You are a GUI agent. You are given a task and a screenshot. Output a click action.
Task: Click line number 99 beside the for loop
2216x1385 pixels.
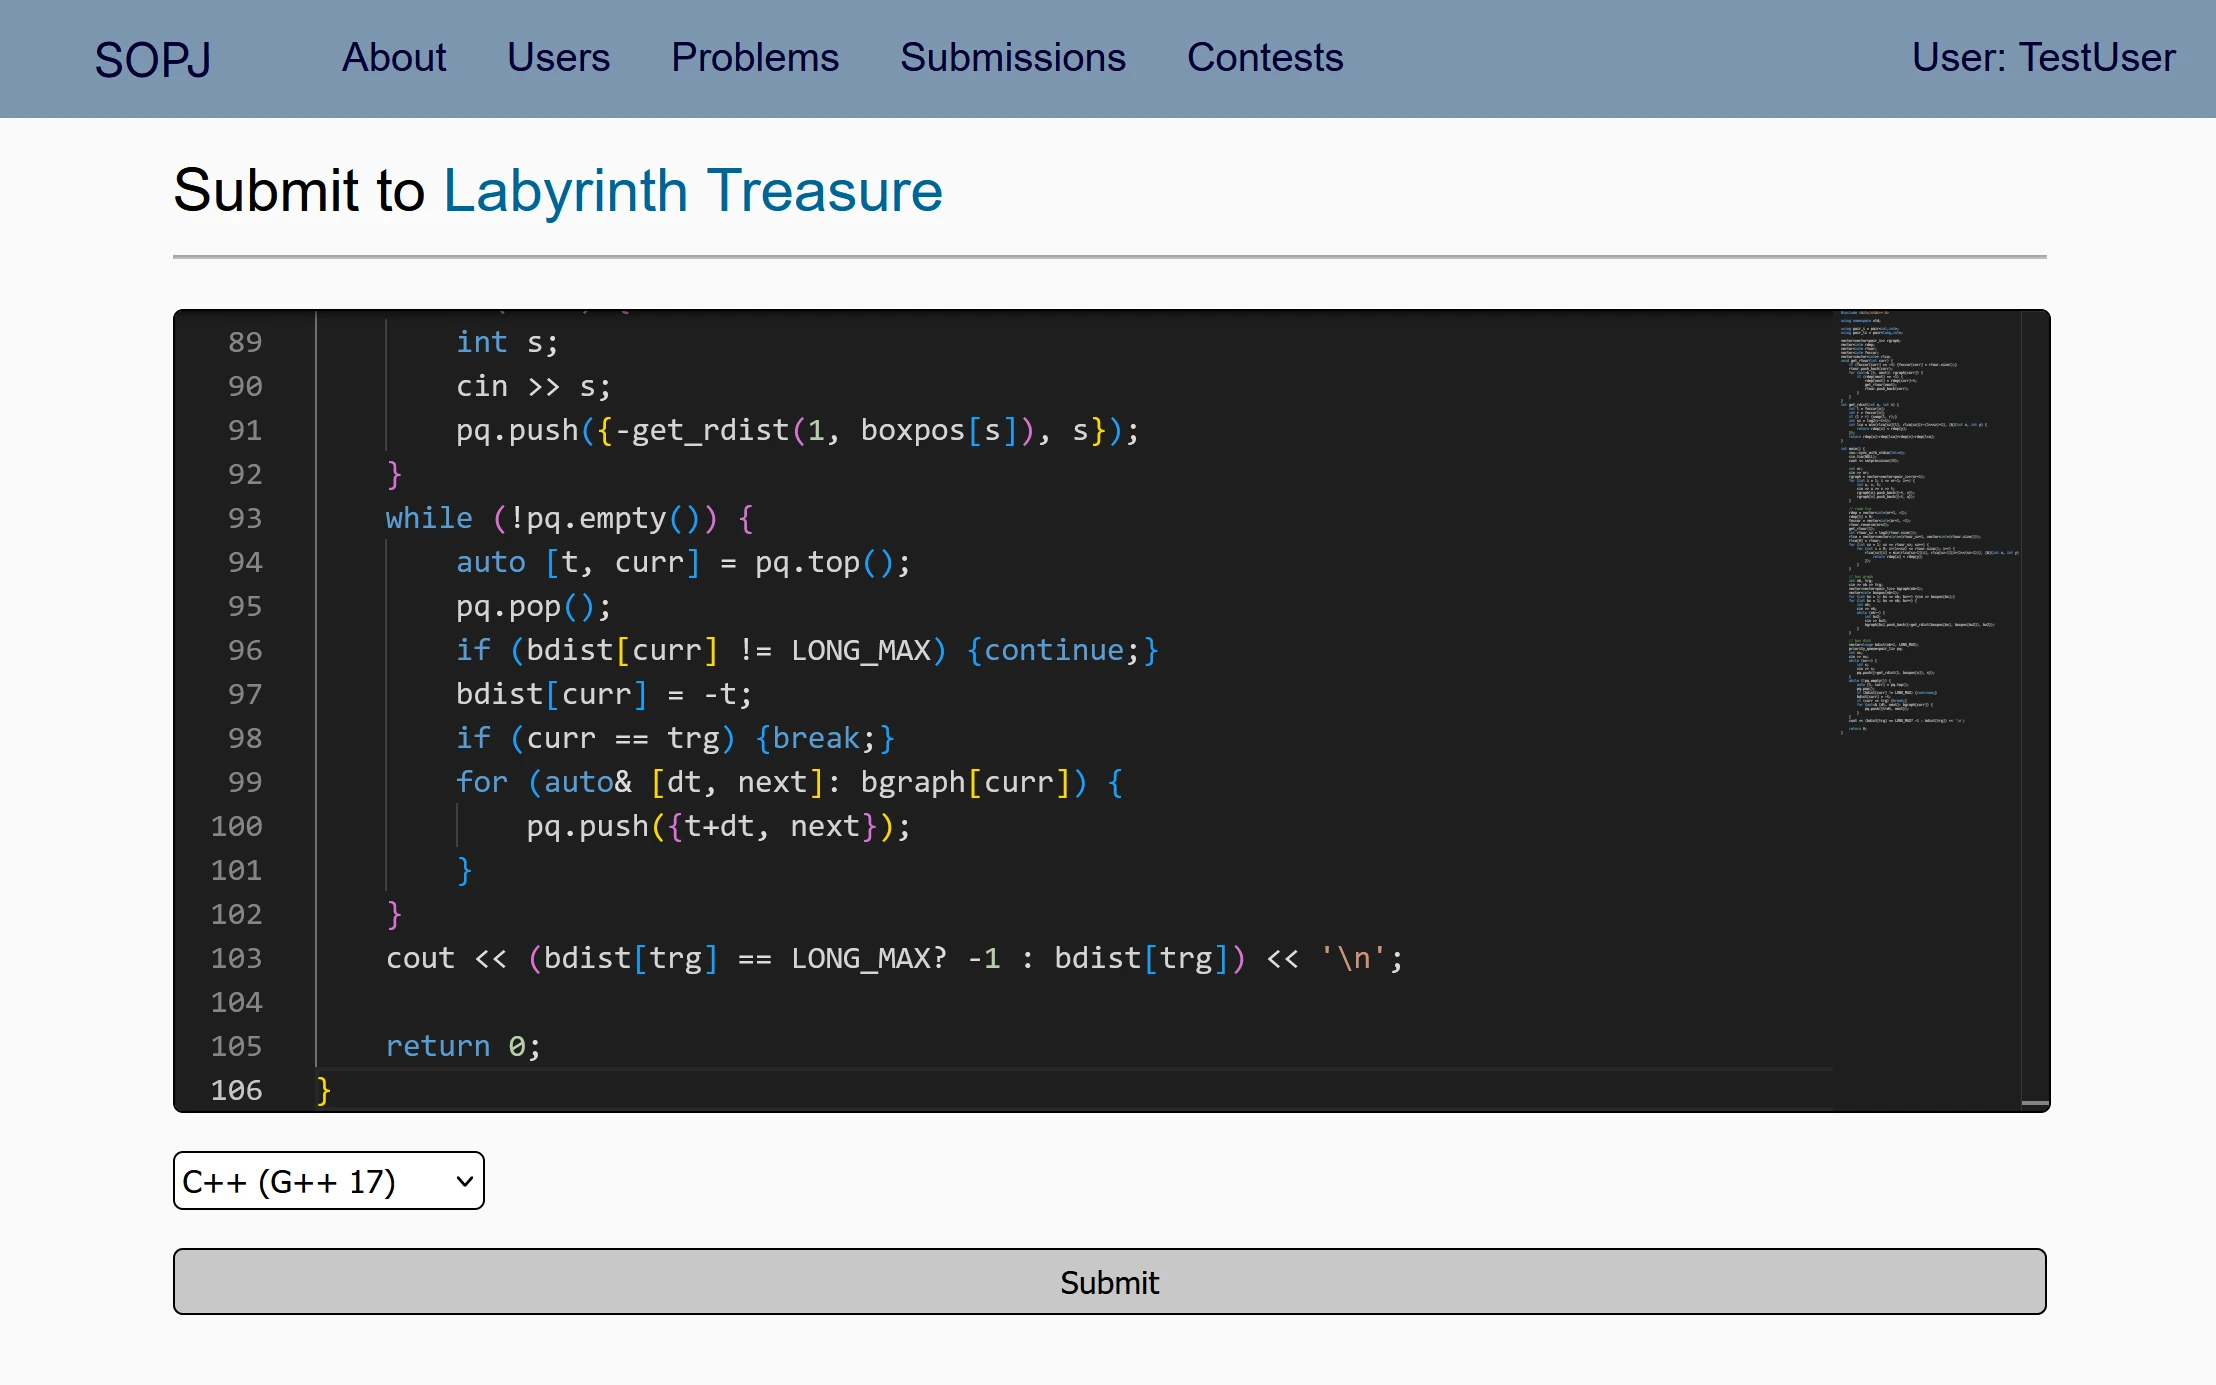click(x=244, y=782)
